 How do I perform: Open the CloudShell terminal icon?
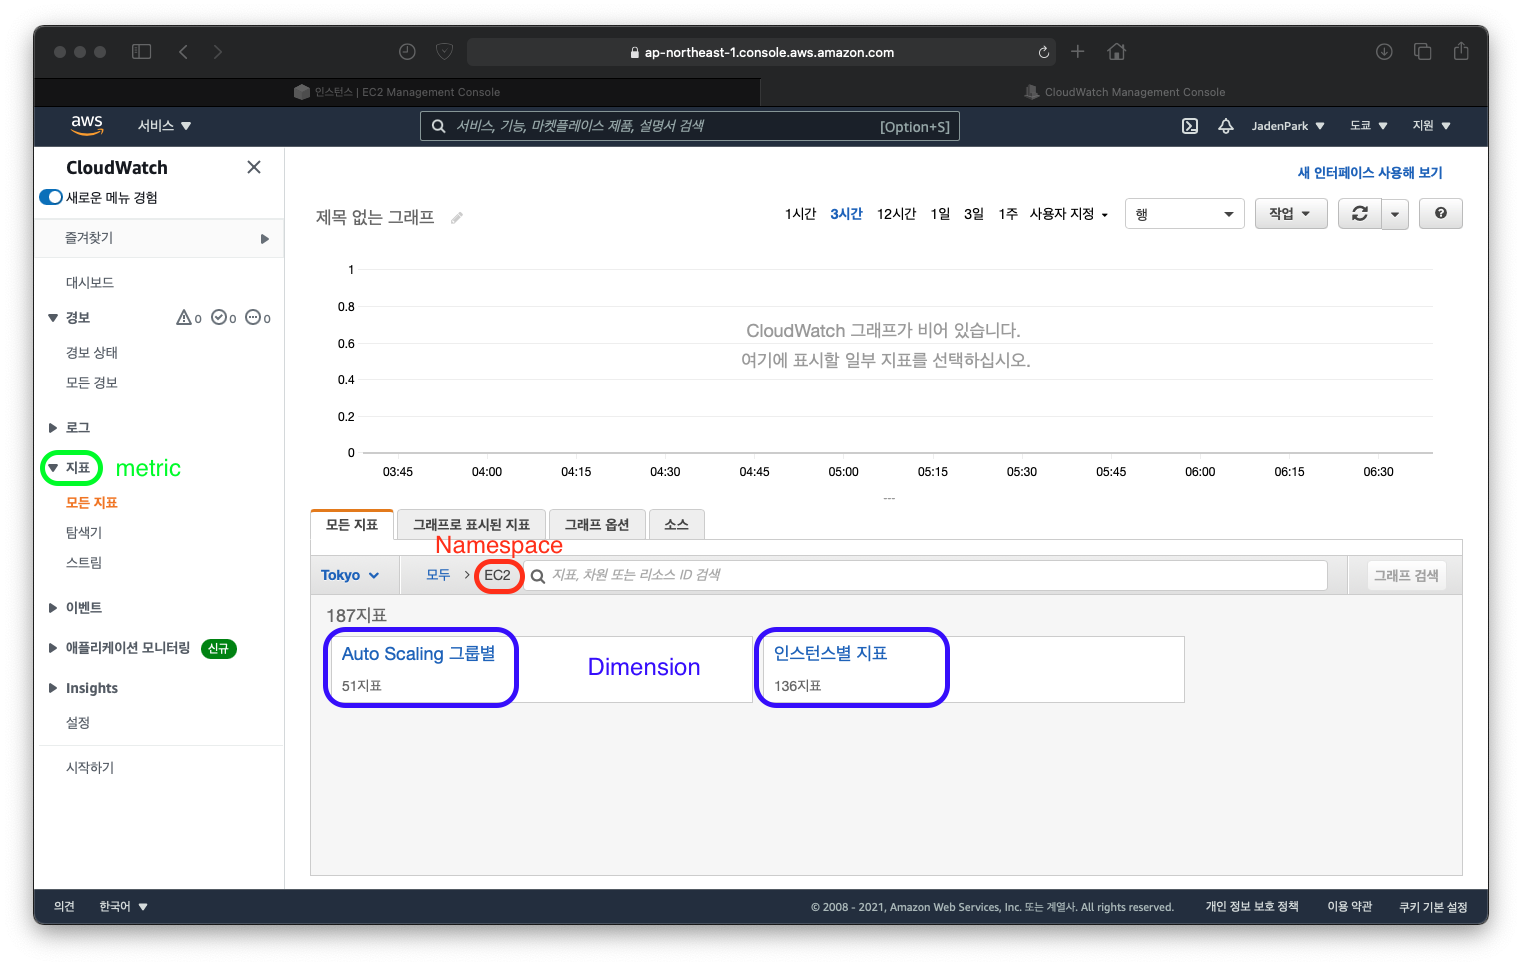1190,126
